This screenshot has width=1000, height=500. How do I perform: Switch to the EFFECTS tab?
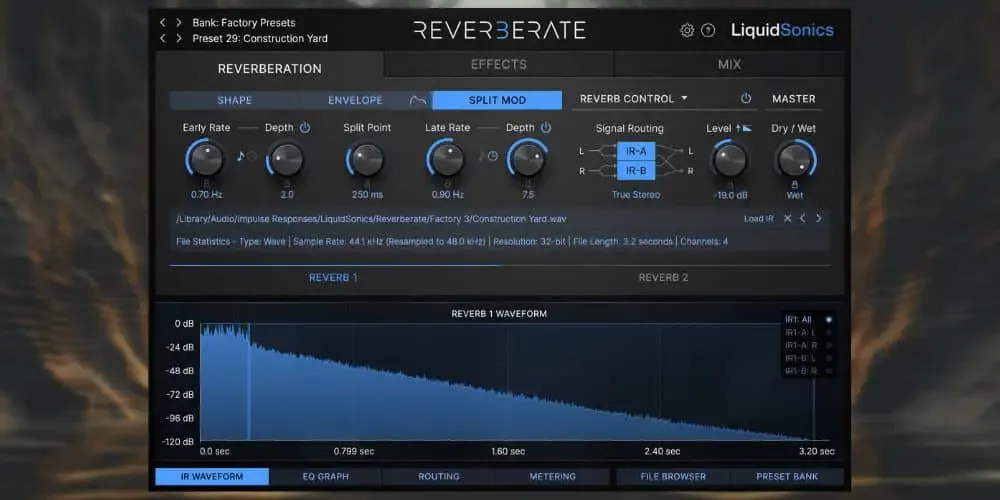point(499,64)
